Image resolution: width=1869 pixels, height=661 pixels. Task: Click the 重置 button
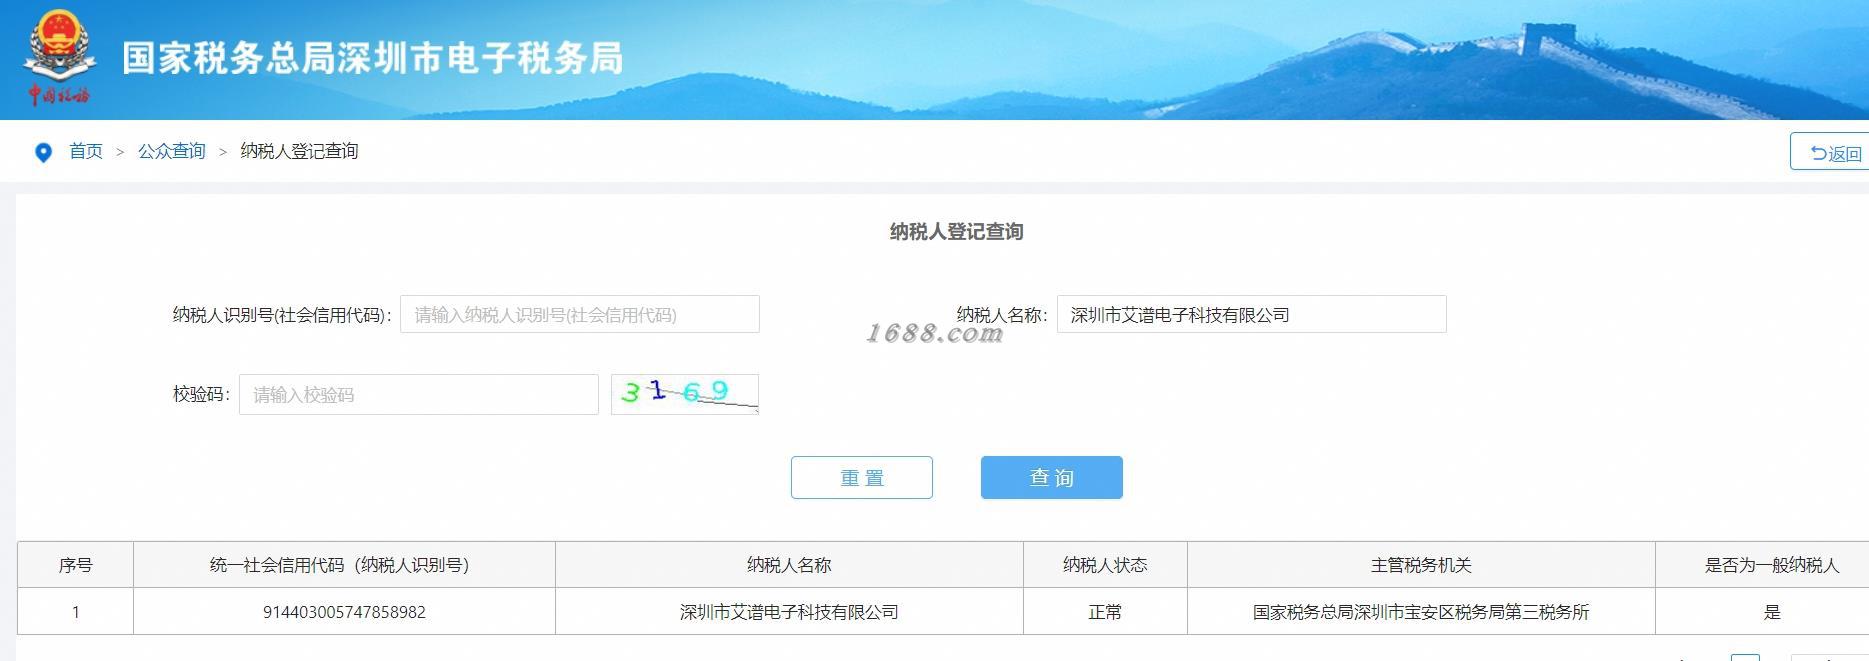[x=862, y=477]
